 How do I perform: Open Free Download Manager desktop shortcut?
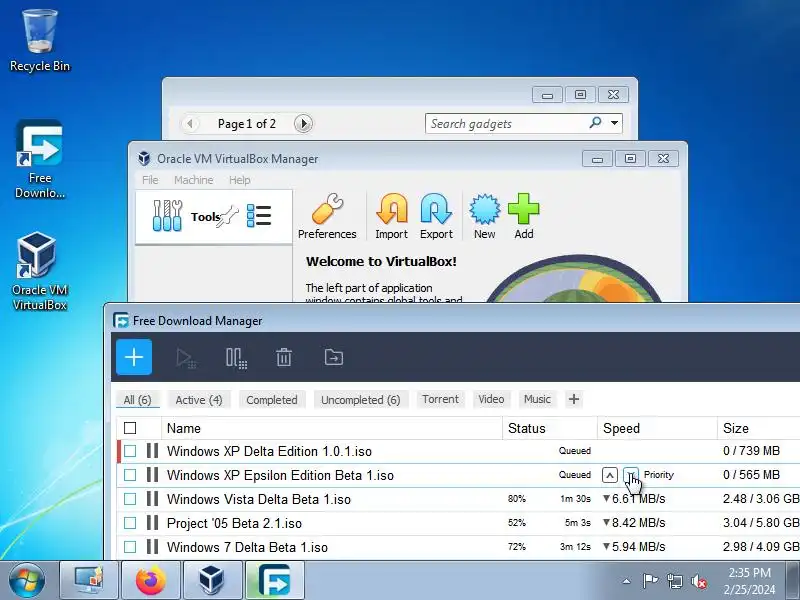click(x=40, y=159)
